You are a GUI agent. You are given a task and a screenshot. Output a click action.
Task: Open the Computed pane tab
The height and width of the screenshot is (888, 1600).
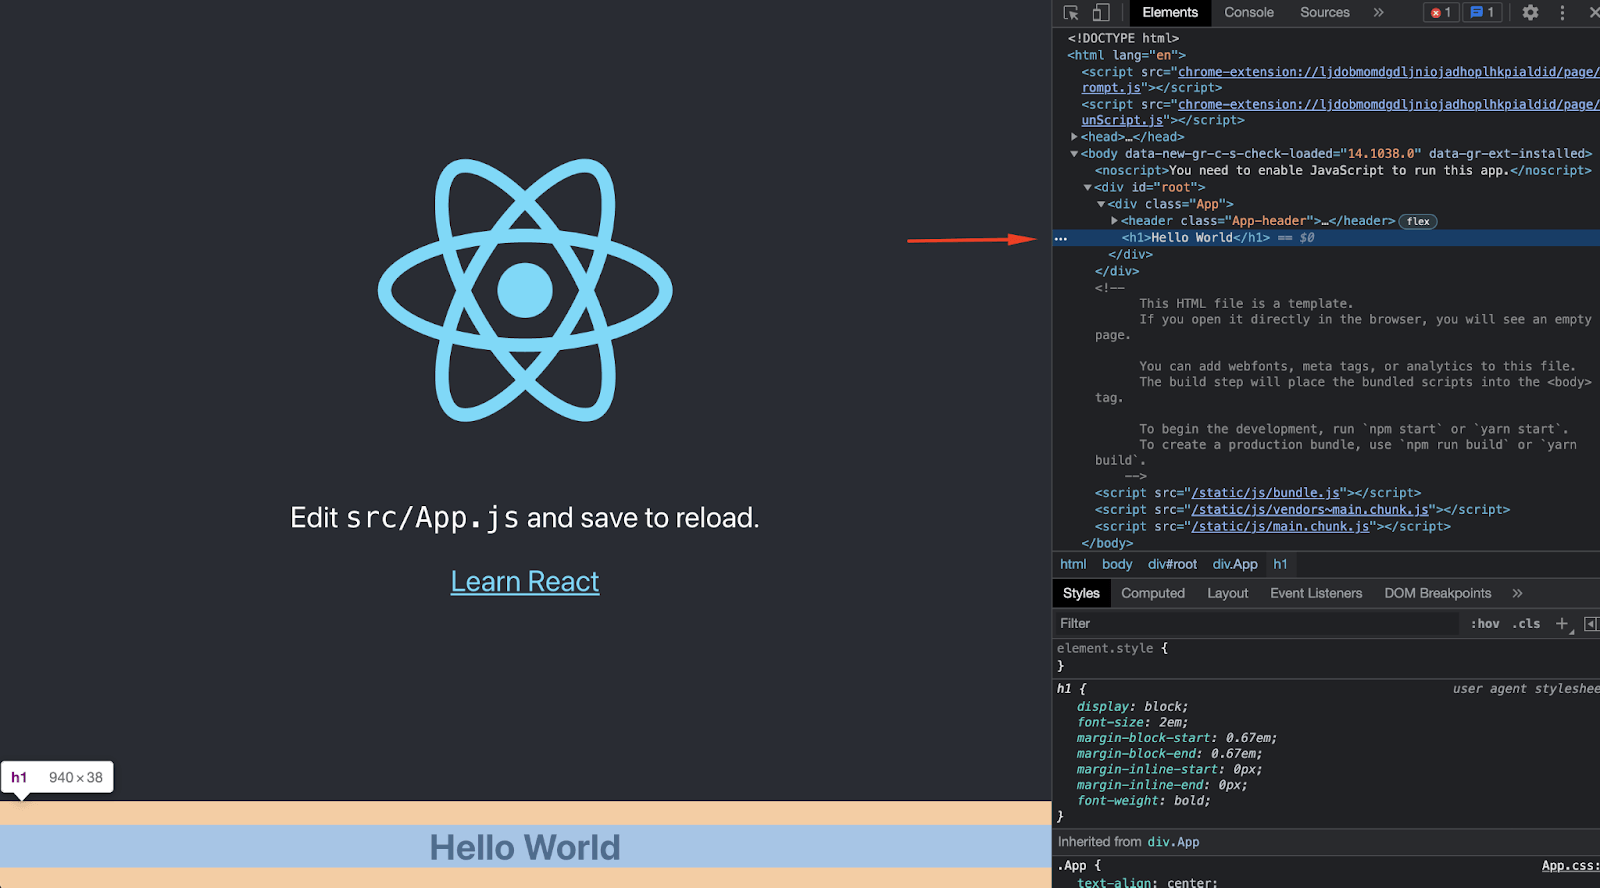tap(1153, 593)
